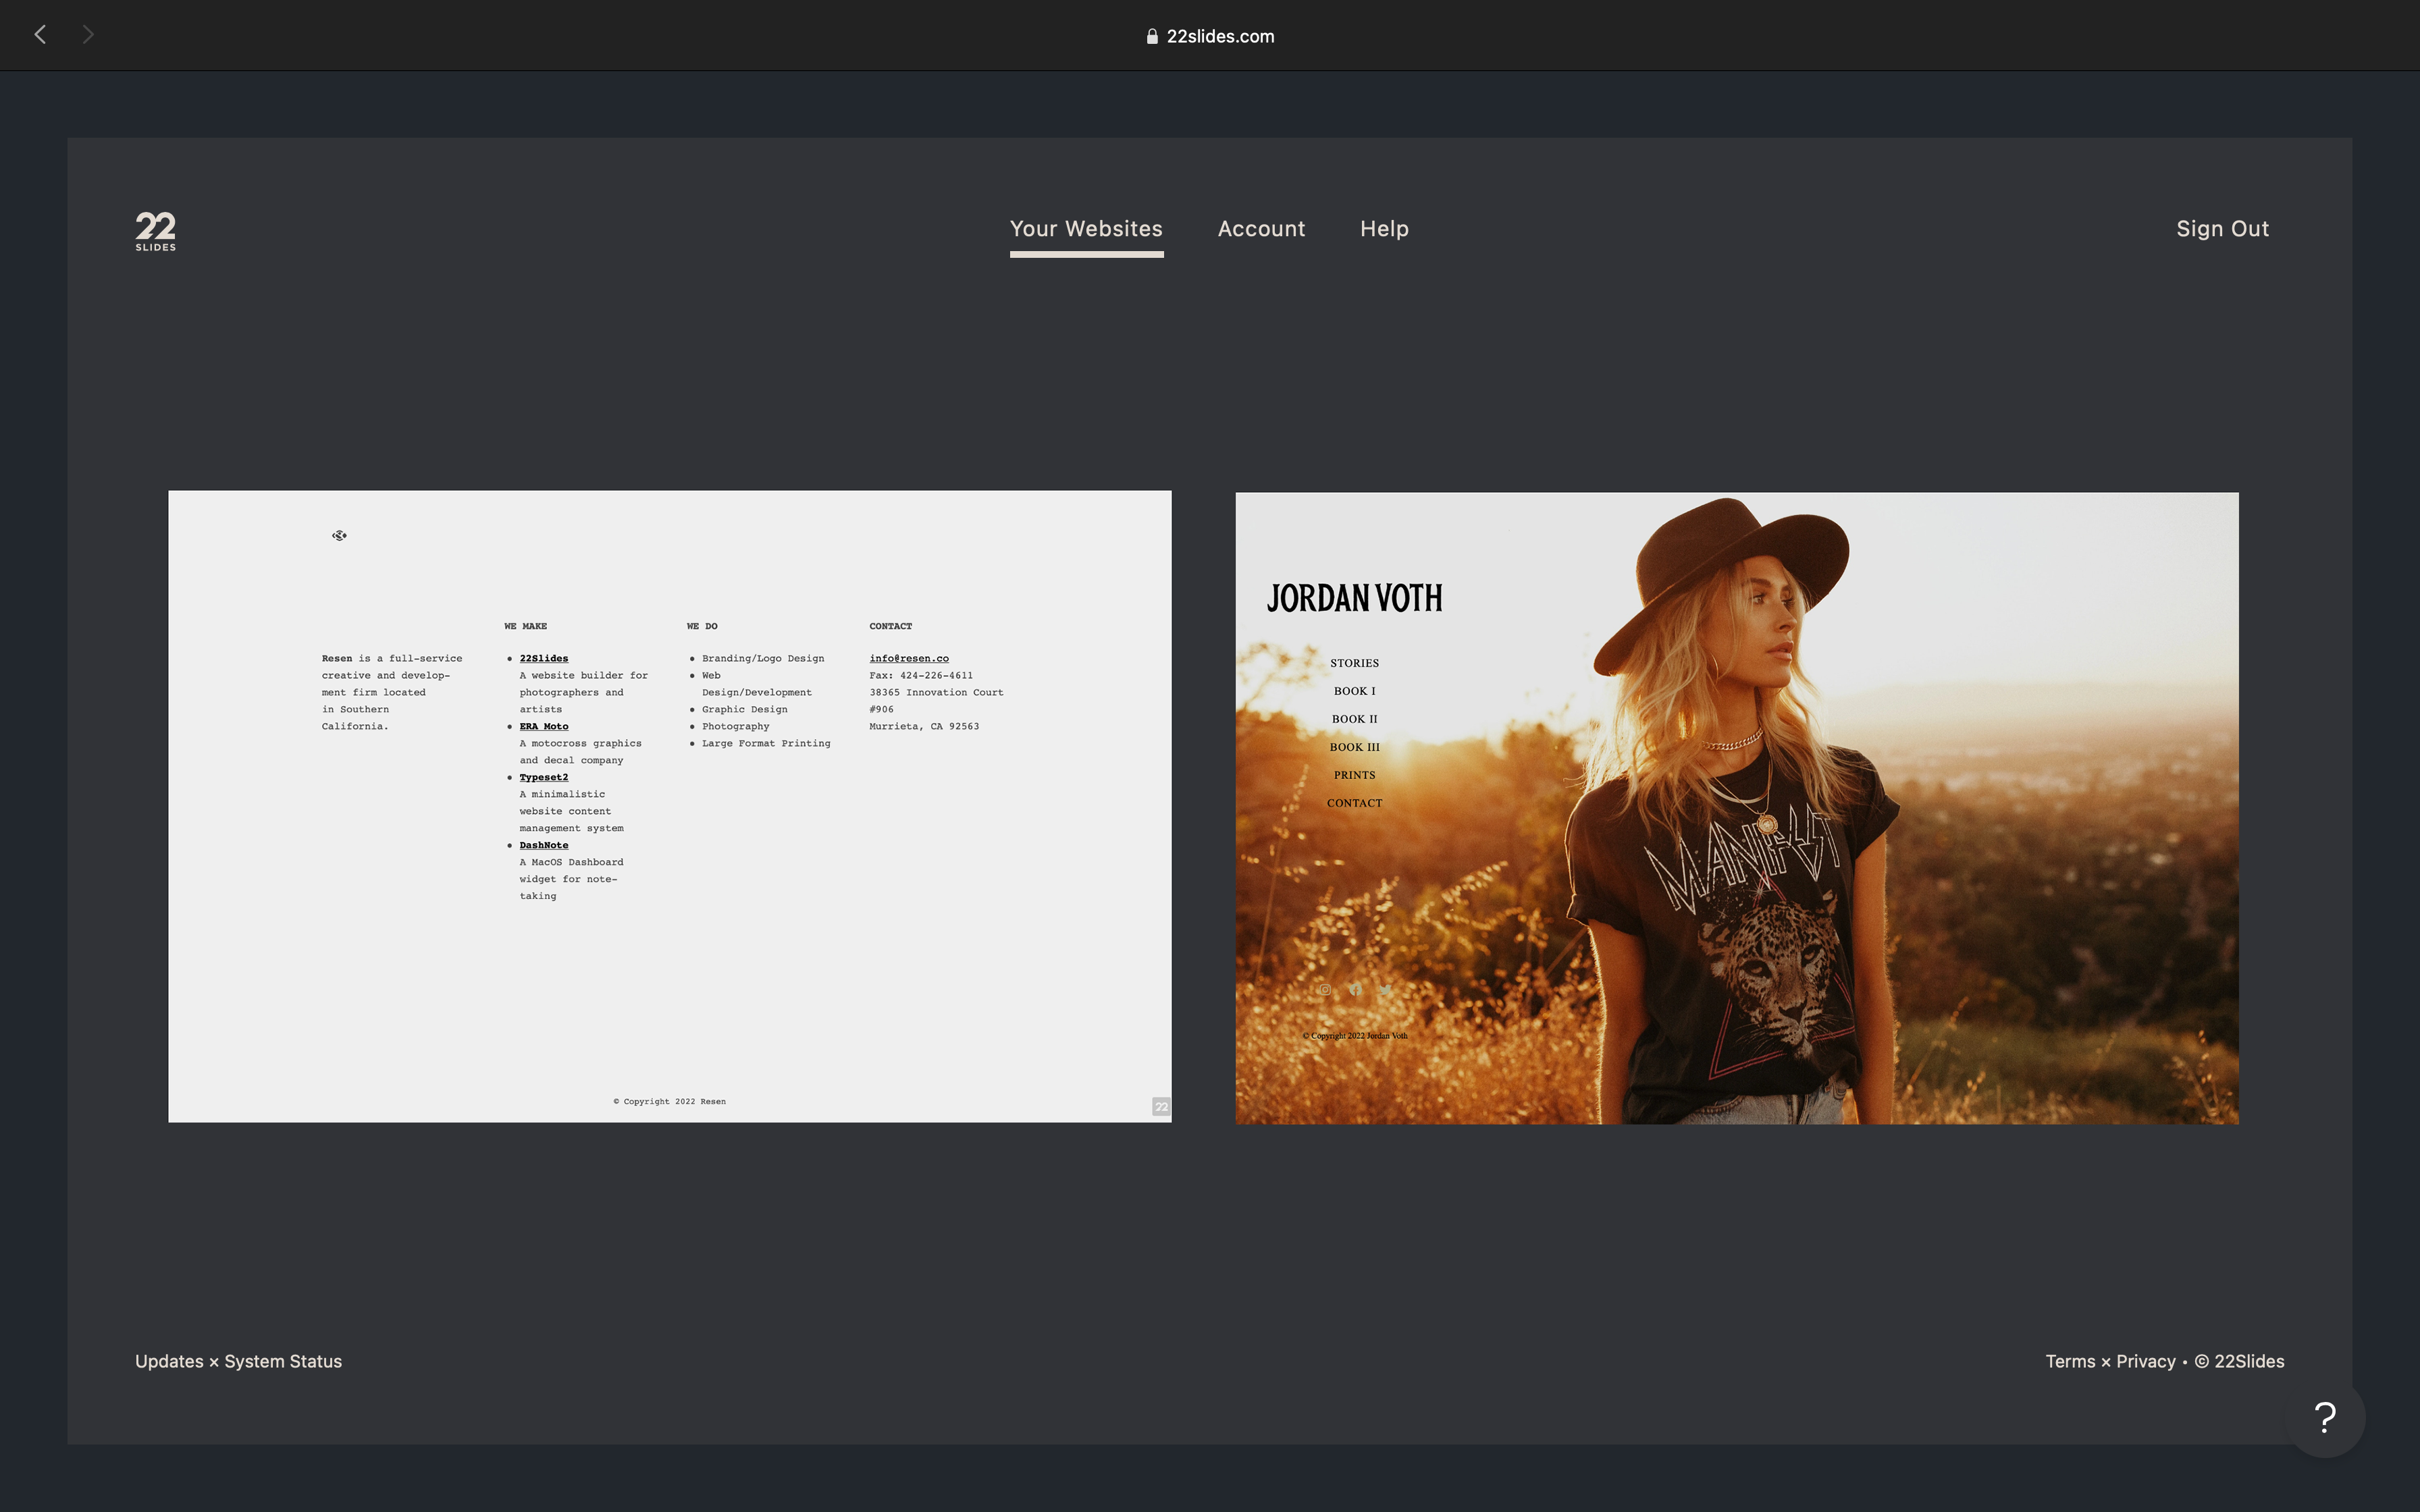This screenshot has height=1512, width=2420.
Task: Click Sign Out
Action: pyautogui.click(x=2223, y=228)
